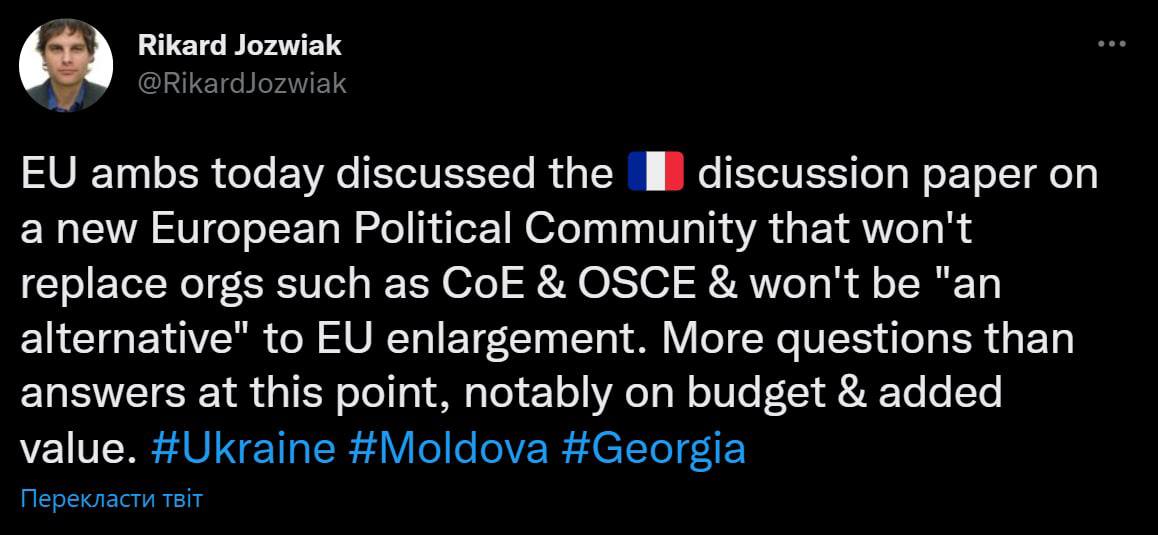This screenshot has width=1158, height=535.
Task: Click the "Перекласти твіт" translate link
Action: click(x=111, y=499)
